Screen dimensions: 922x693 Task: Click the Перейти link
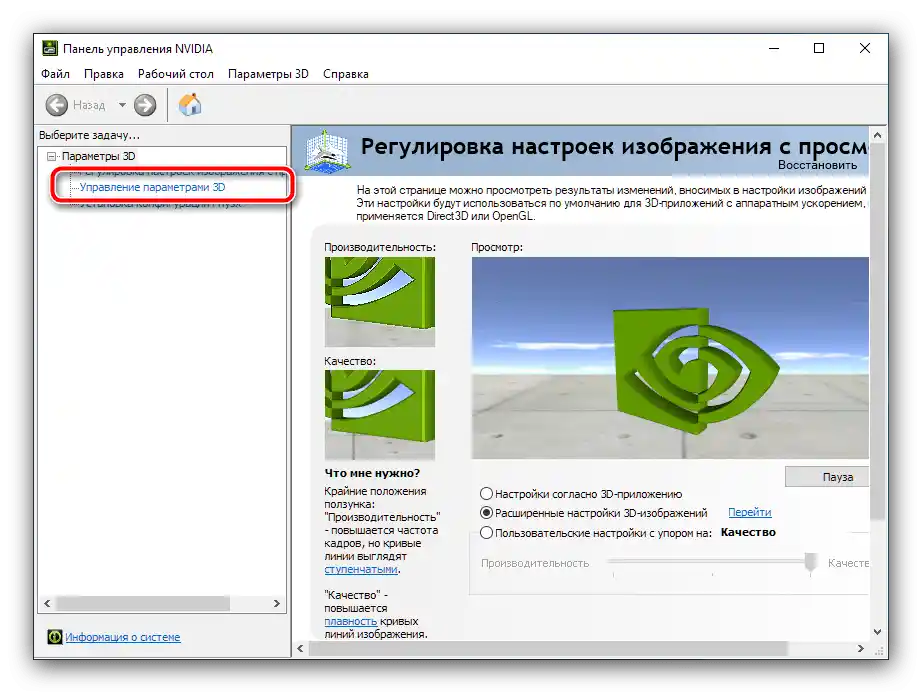750,513
